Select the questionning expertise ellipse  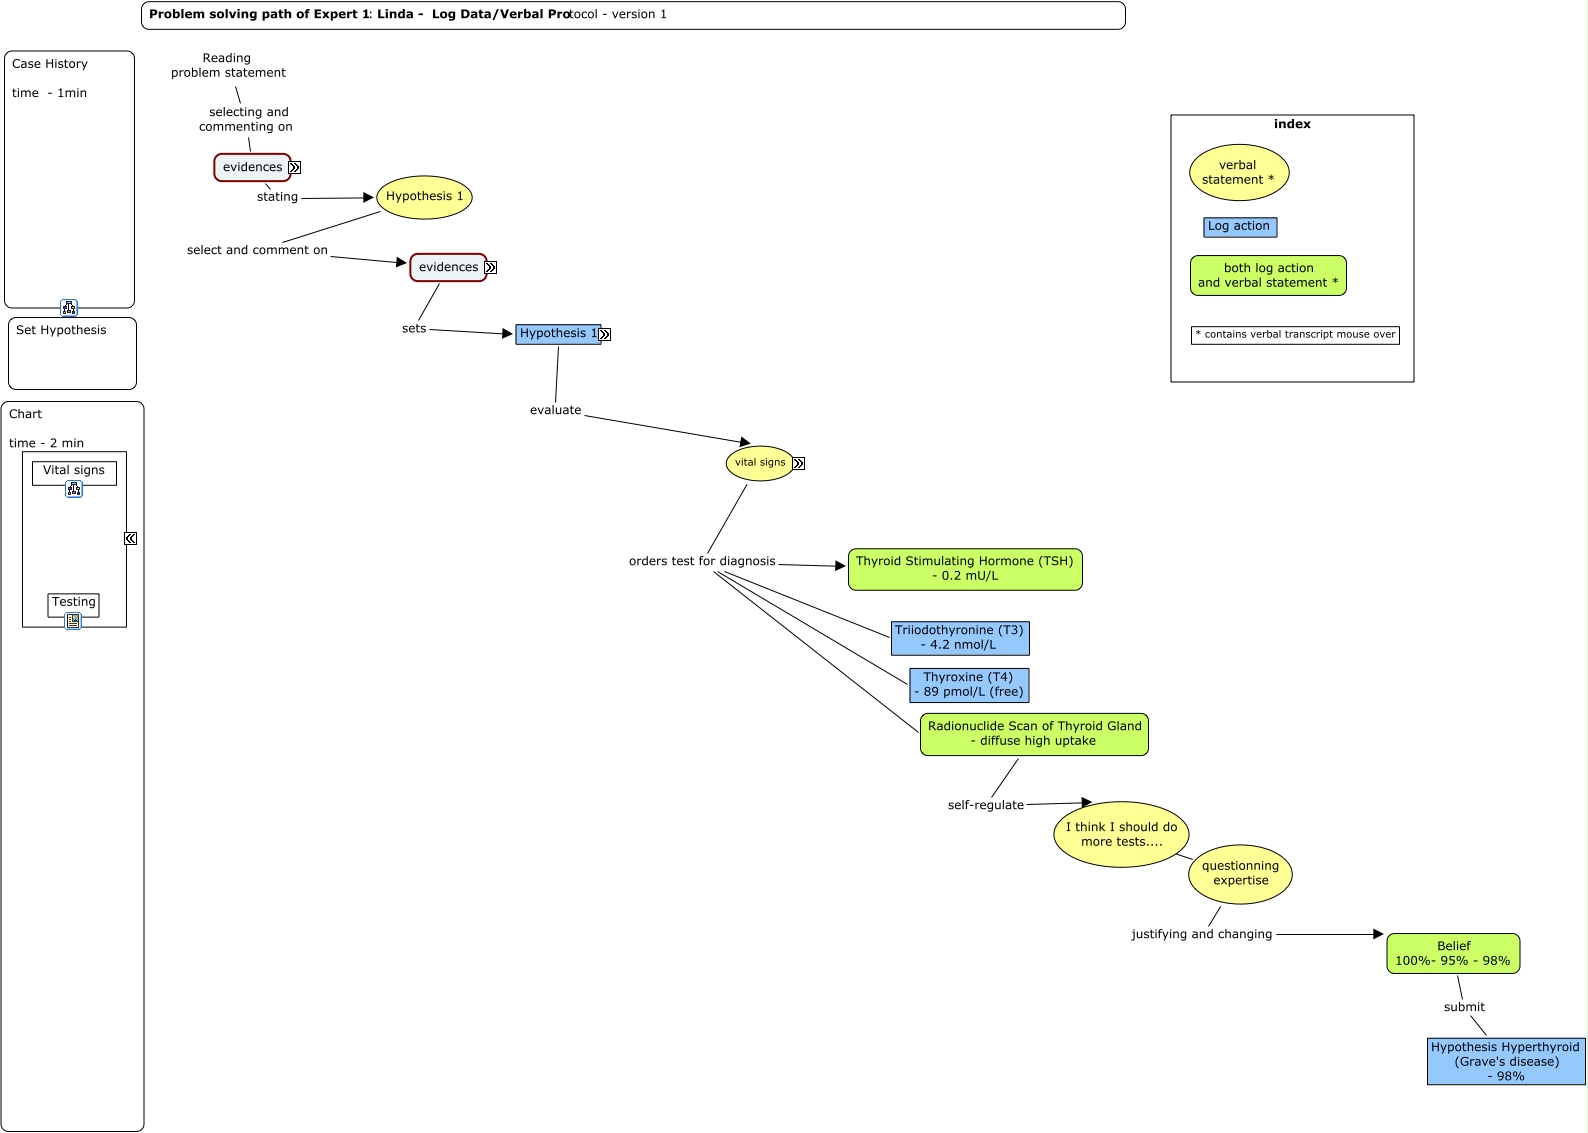1240,874
